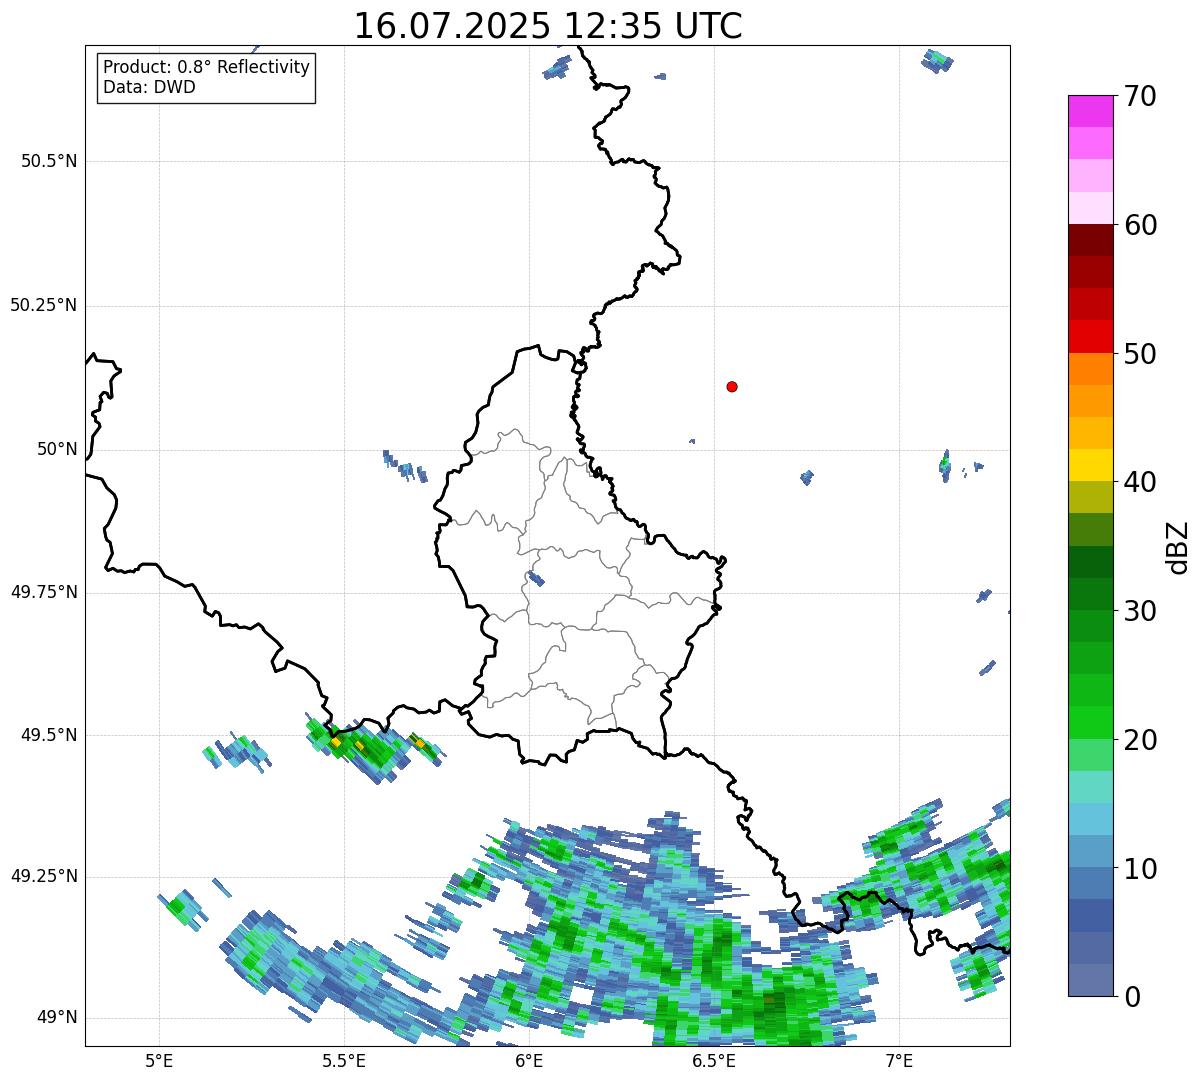Screen dimensions: 1202x1081
Task: Click the 49.25°N latitude label
Action: pos(44,876)
